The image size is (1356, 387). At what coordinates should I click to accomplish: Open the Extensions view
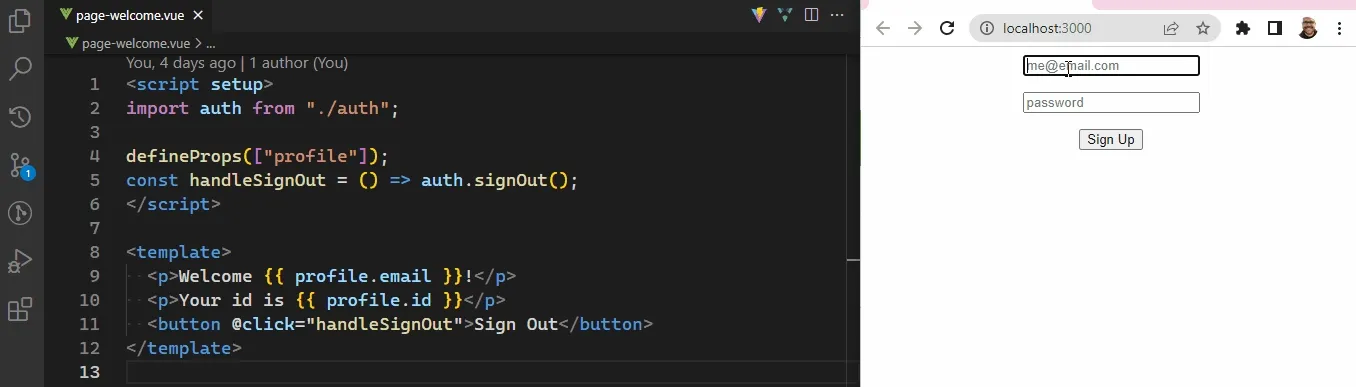[20, 309]
